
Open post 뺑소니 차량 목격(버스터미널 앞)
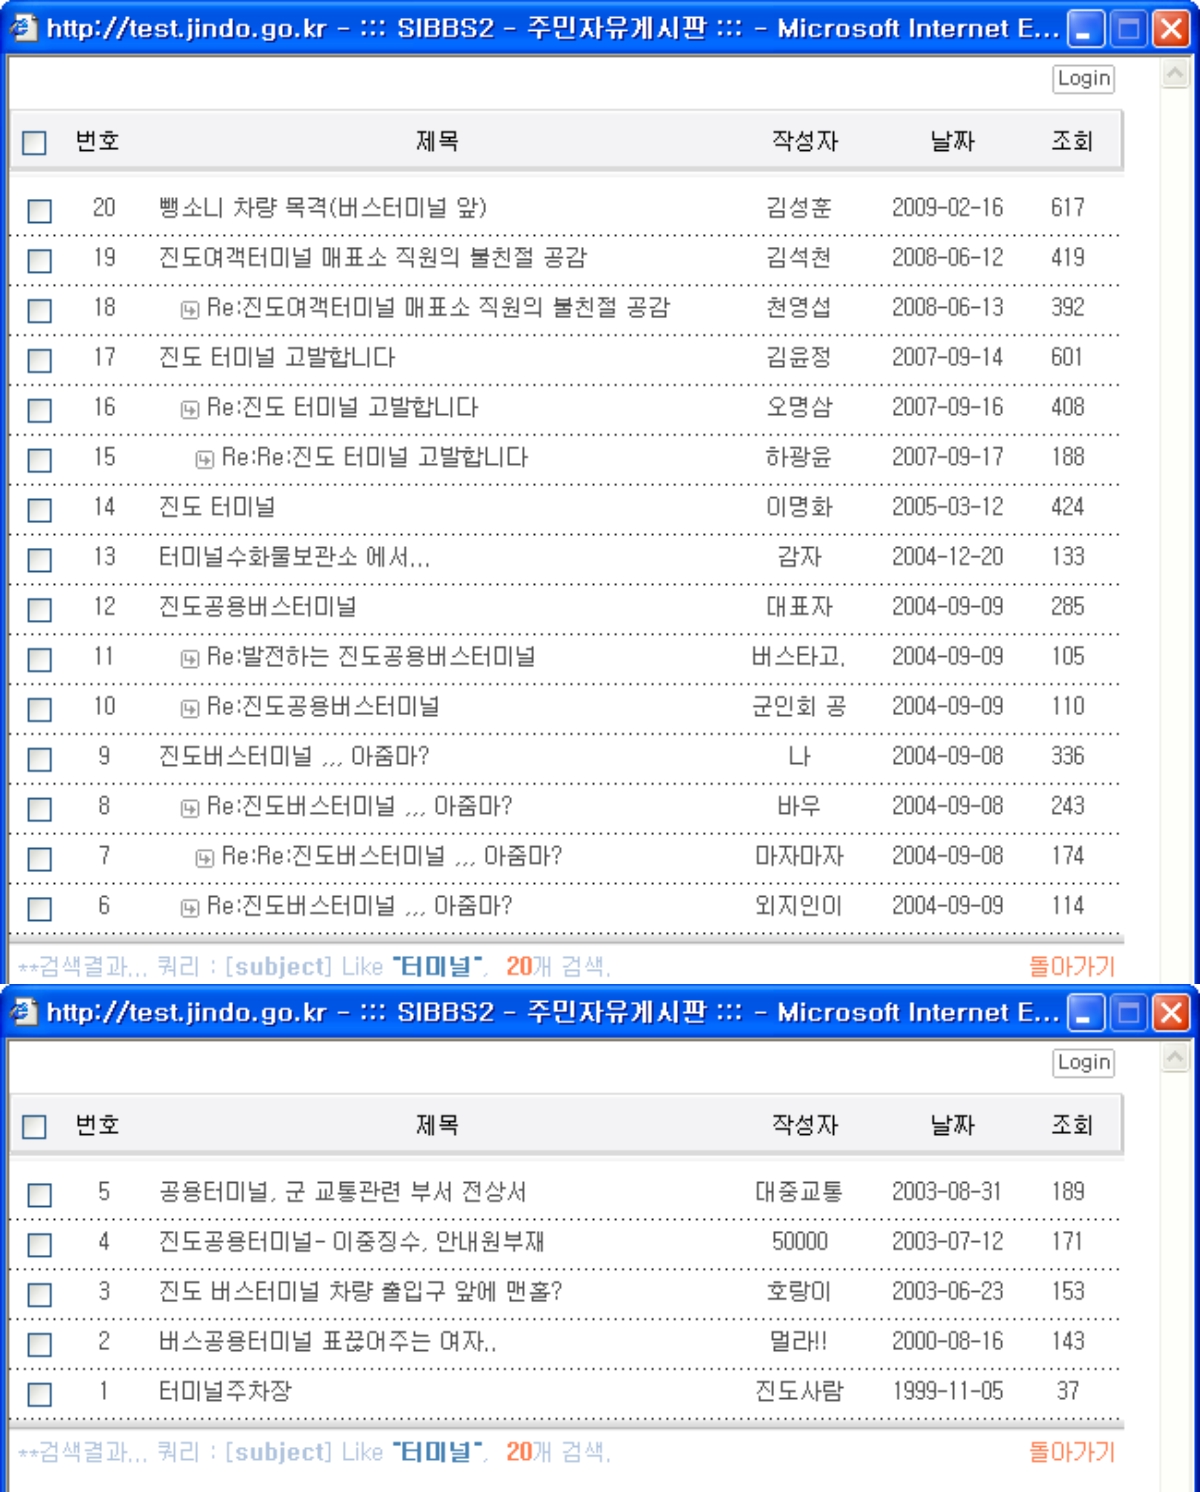tap(322, 208)
